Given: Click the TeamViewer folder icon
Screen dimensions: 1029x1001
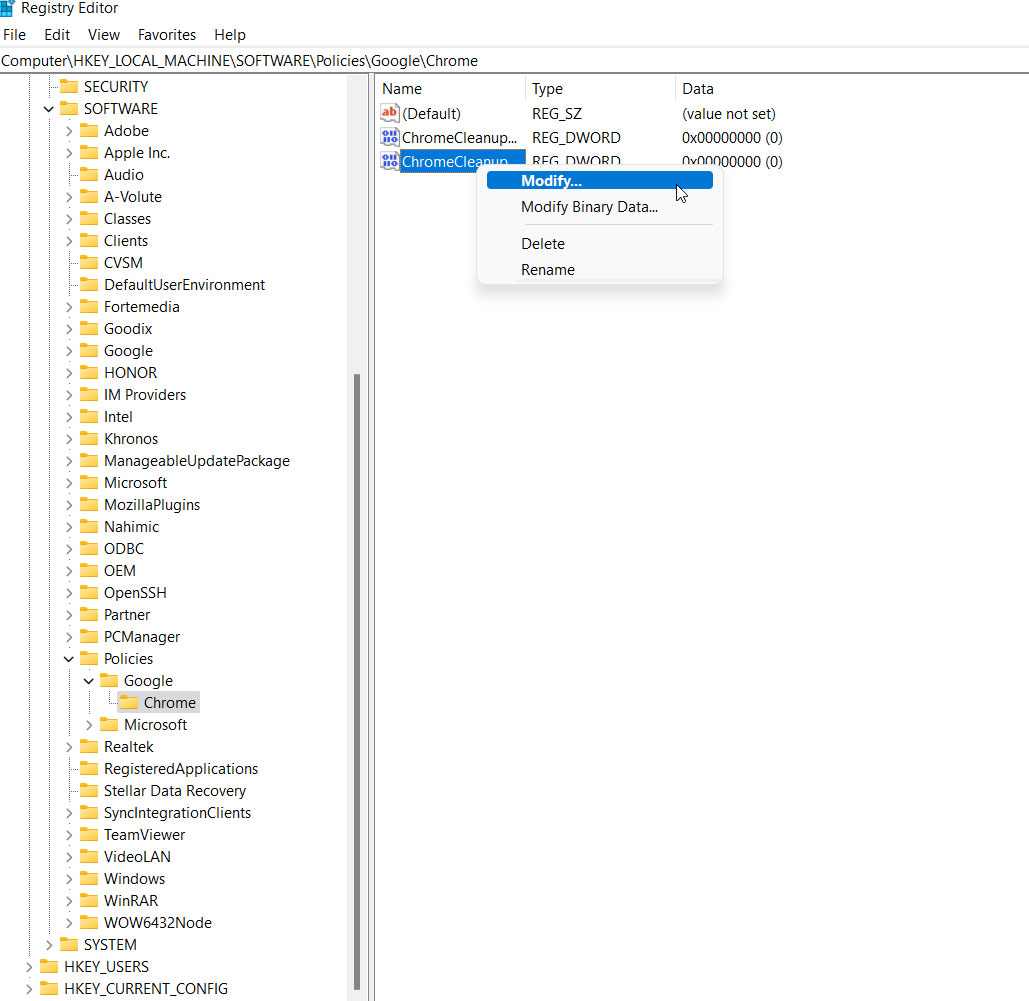Looking at the screenshot, I should (x=89, y=835).
